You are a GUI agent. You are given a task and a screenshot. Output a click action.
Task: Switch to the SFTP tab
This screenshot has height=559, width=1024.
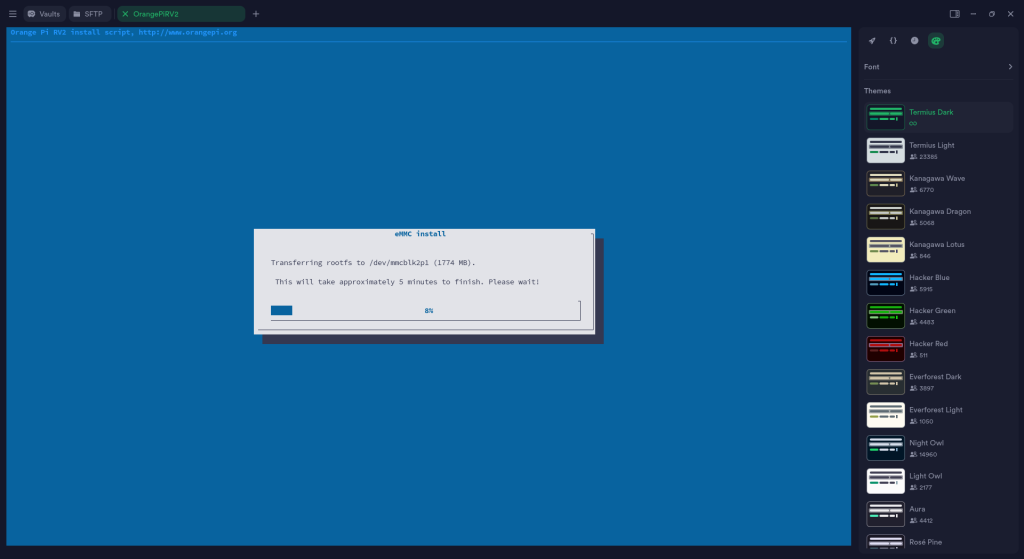tap(89, 14)
